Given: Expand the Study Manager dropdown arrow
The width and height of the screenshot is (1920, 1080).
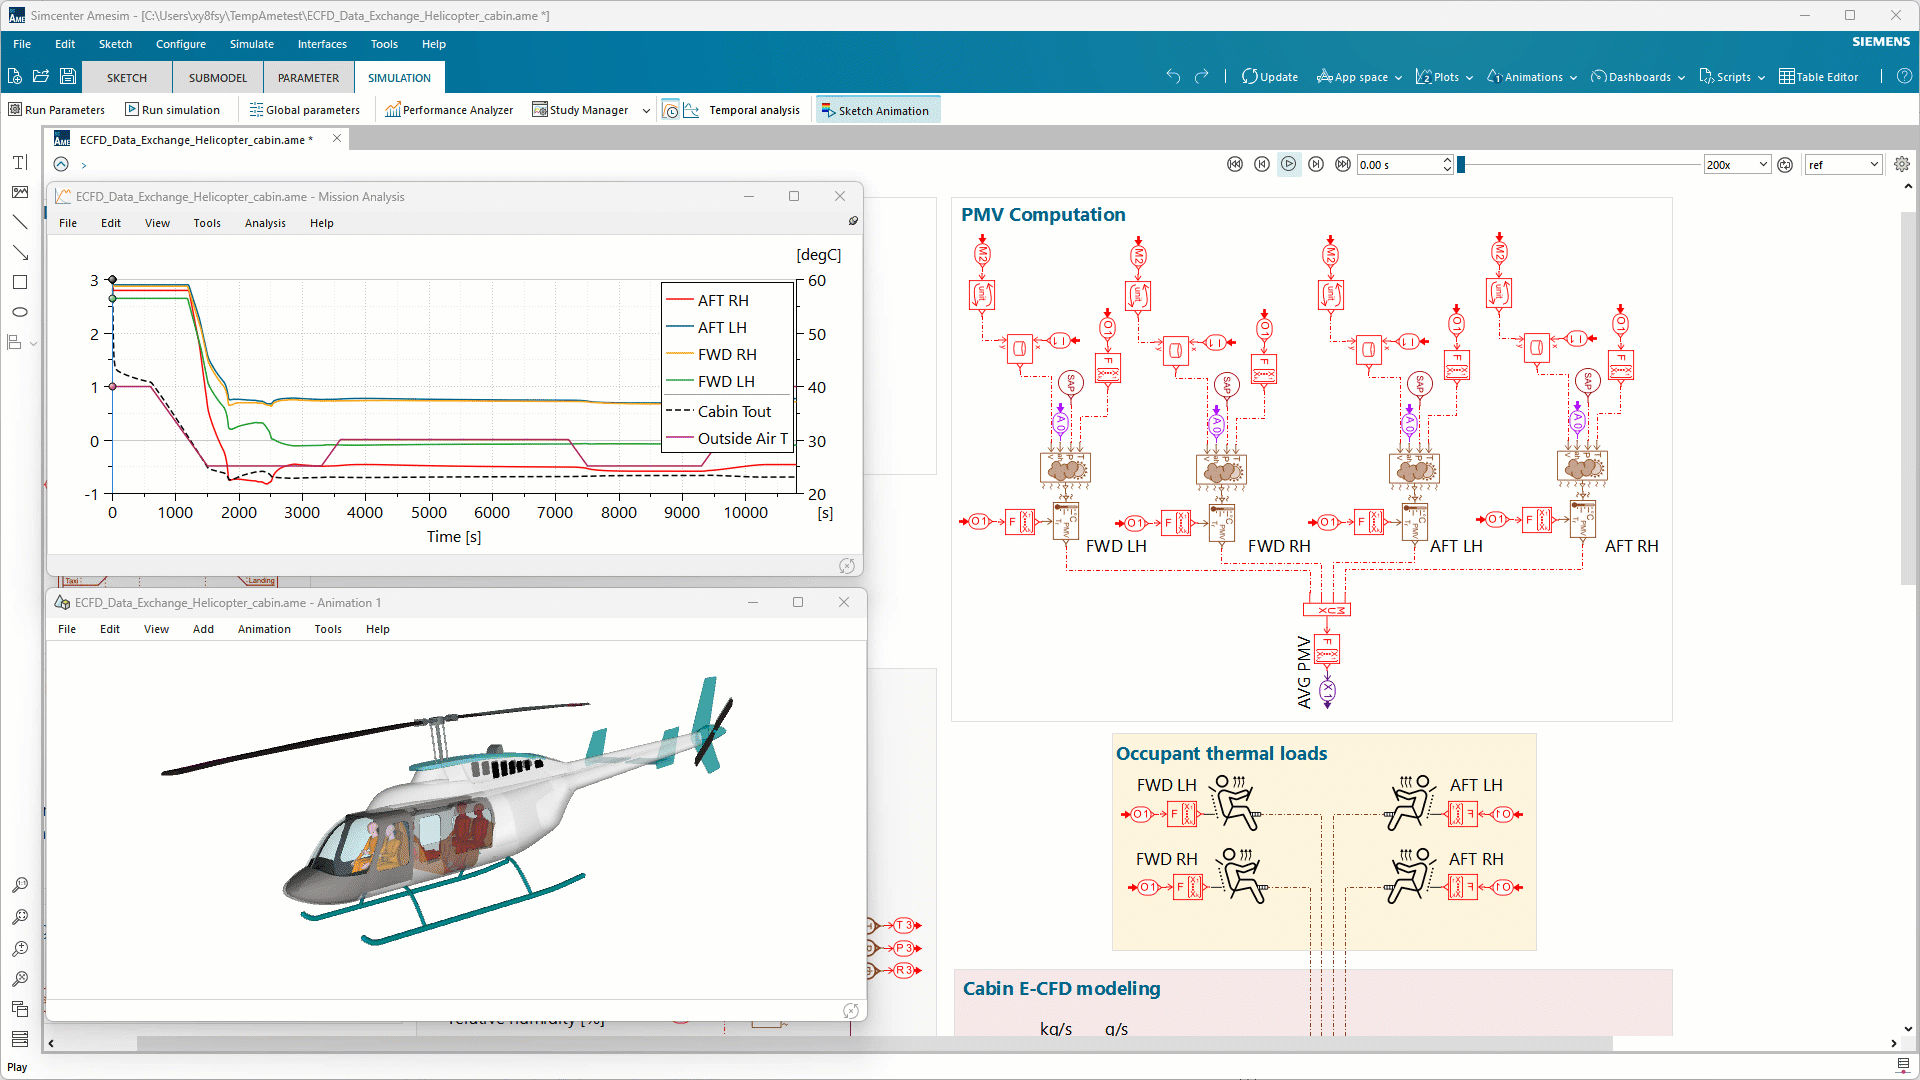Looking at the screenshot, I should pyautogui.click(x=646, y=110).
